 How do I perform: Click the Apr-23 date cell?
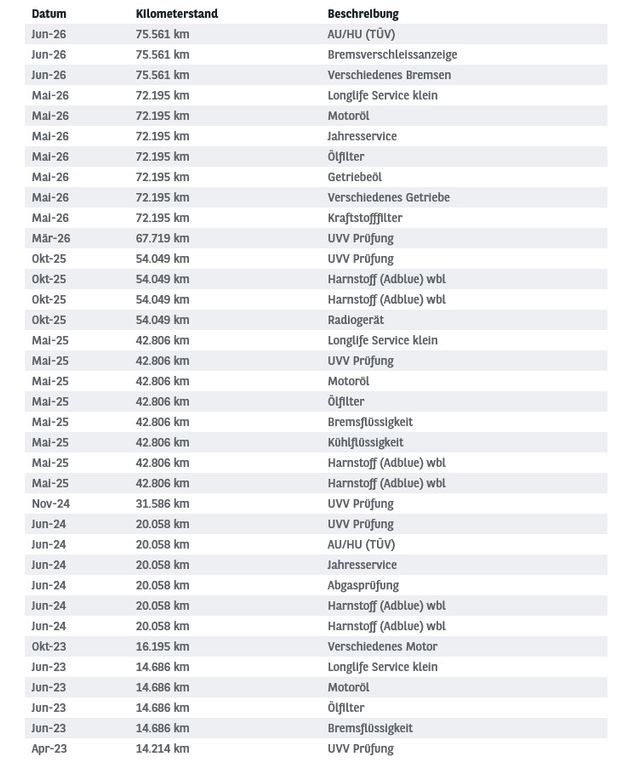pos(49,748)
